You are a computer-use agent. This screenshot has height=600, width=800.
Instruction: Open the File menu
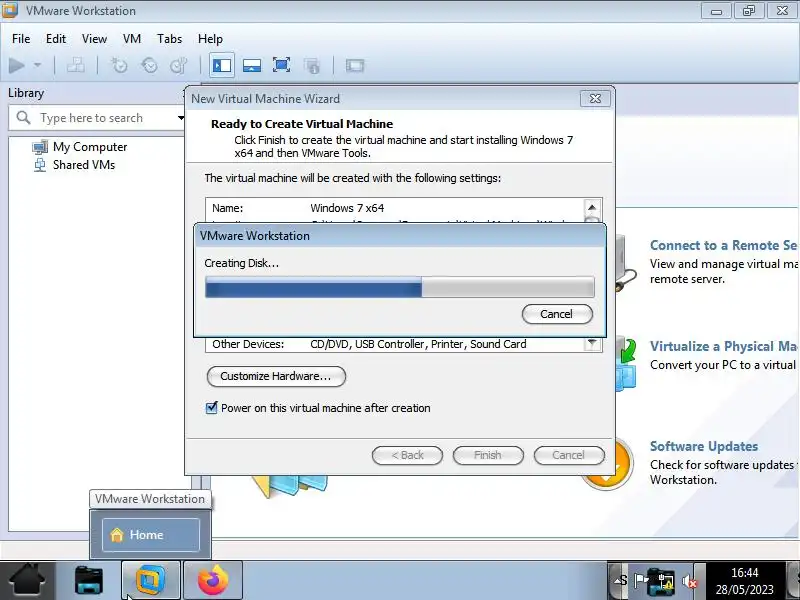click(x=21, y=39)
